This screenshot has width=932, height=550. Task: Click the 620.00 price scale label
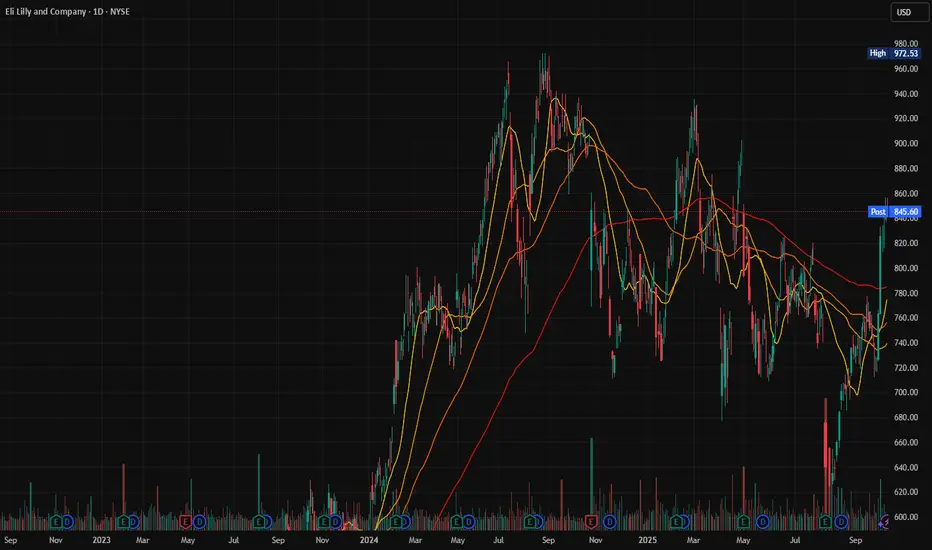click(906, 492)
